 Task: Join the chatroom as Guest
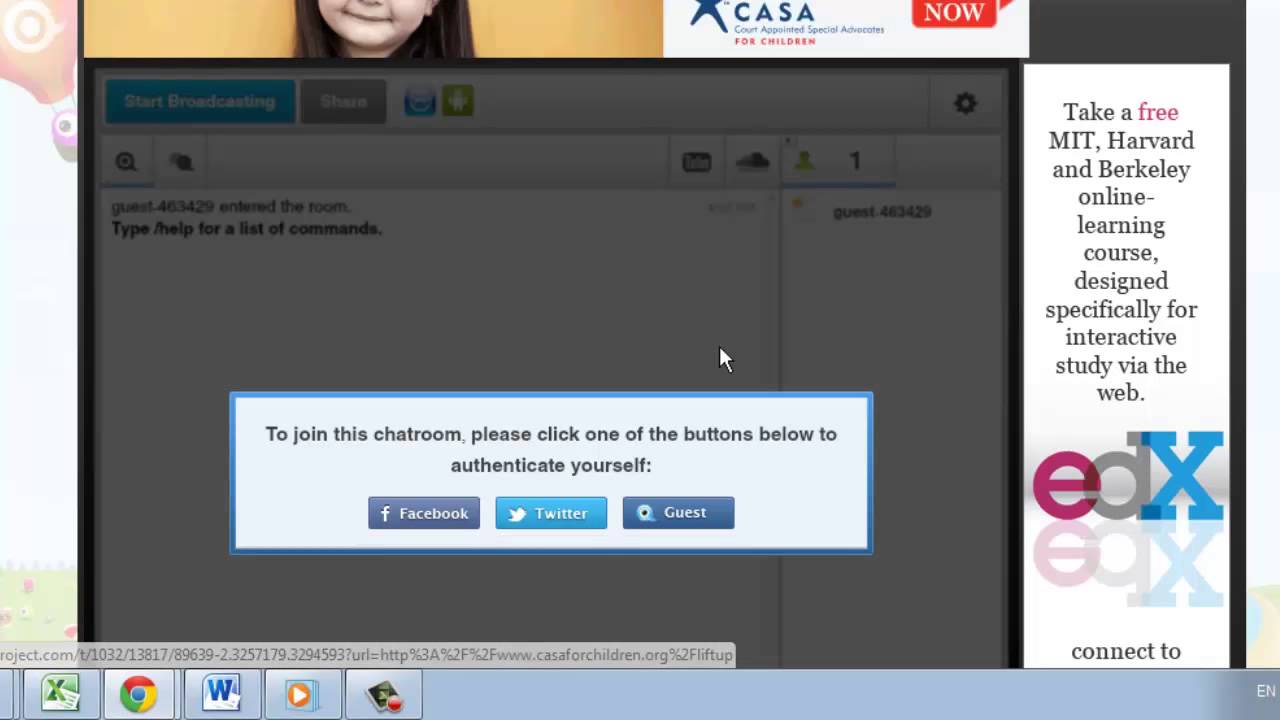coord(678,513)
